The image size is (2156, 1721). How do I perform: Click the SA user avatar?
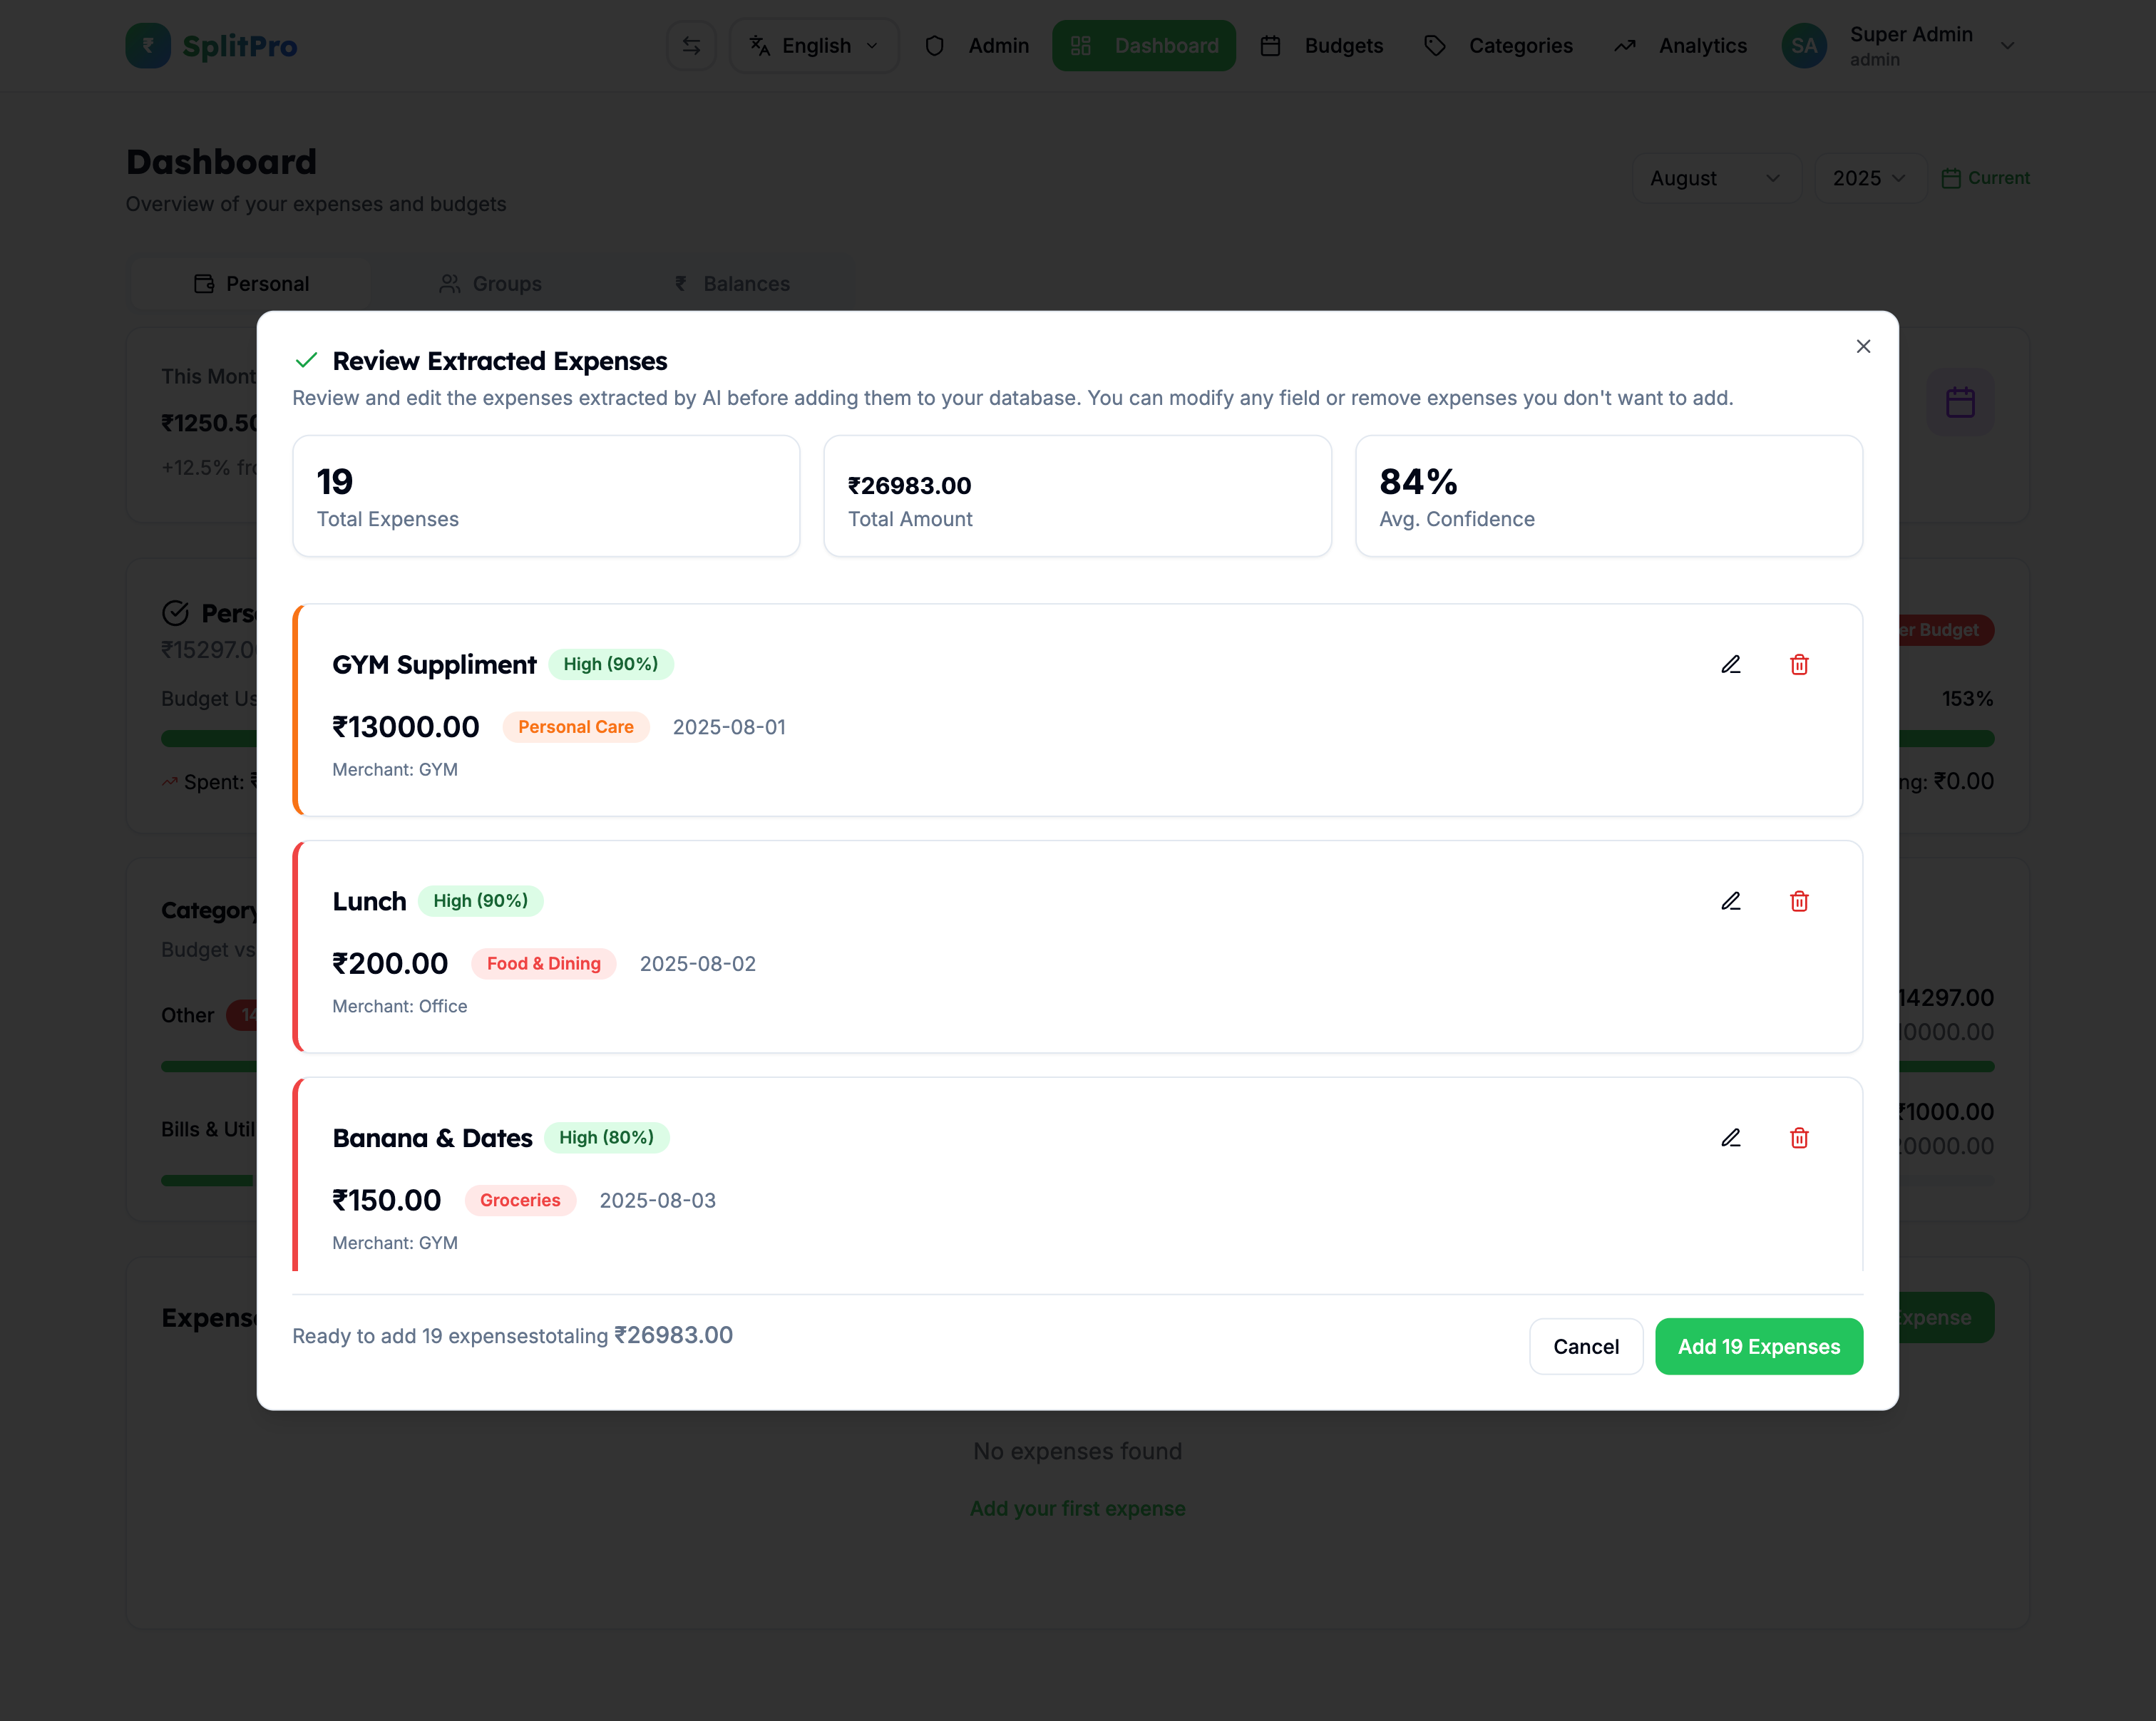coord(1804,46)
